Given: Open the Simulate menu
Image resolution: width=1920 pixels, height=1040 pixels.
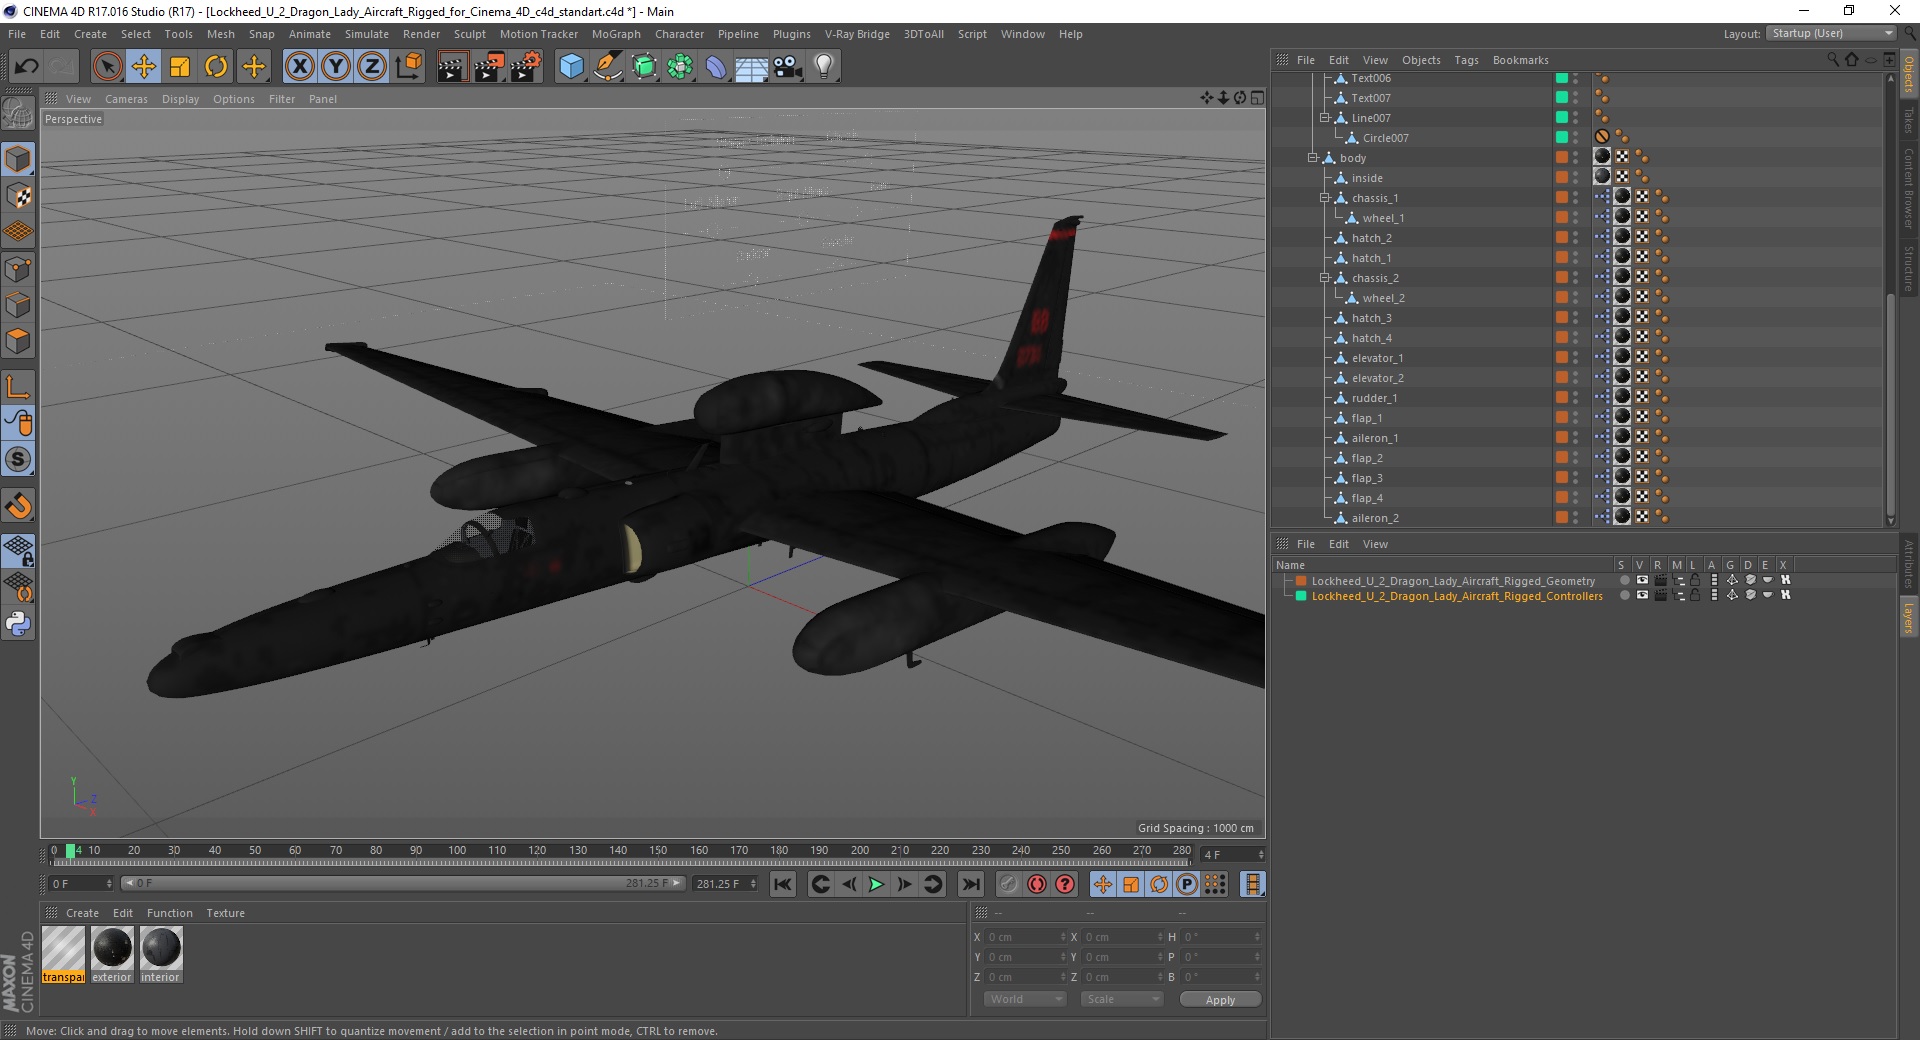Looking at the screenshot, I should click(366, 34).
